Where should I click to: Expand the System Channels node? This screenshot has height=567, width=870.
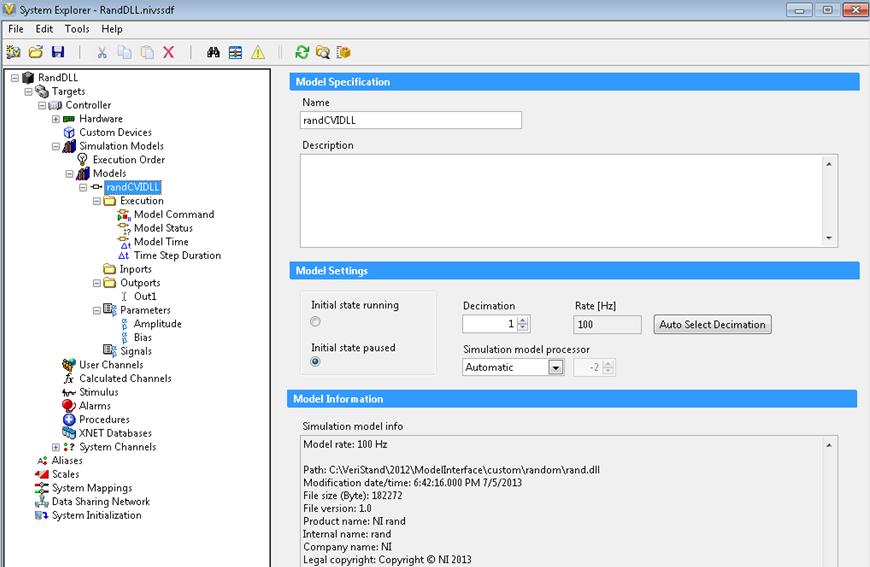pyautogui.click(x=56, y=447)
